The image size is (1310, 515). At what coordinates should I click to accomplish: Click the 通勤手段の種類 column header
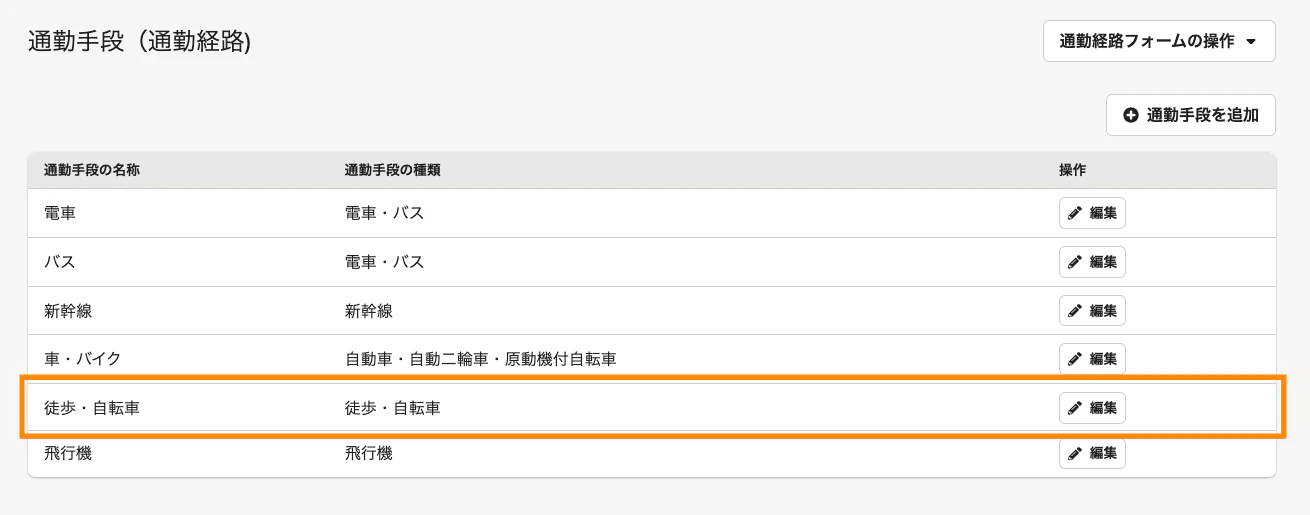(392, 170)
